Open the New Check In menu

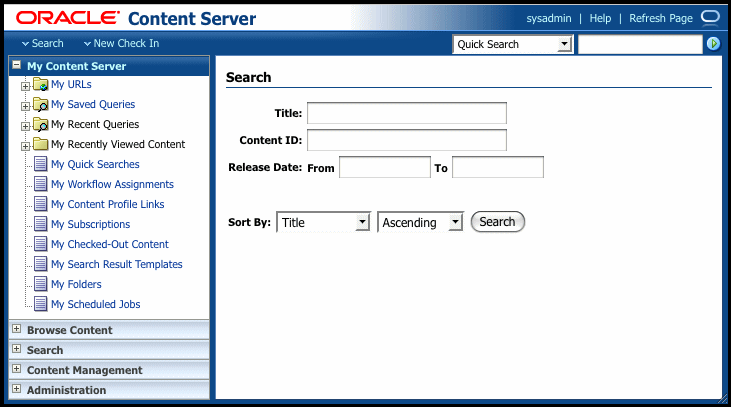[x=121, y=43]
